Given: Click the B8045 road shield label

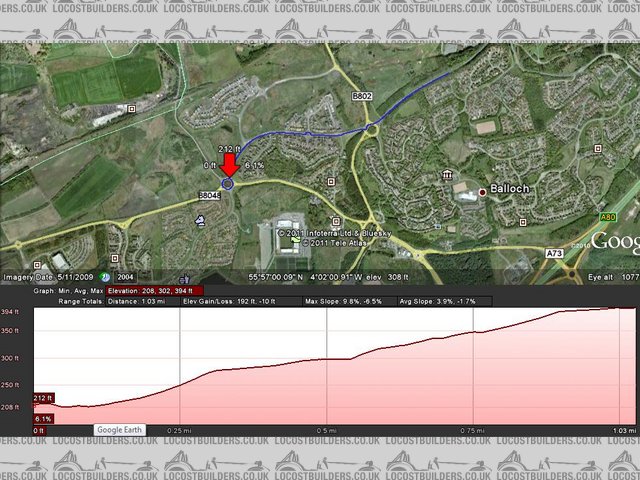Looking at the screenshot, I should pos(209,195).
